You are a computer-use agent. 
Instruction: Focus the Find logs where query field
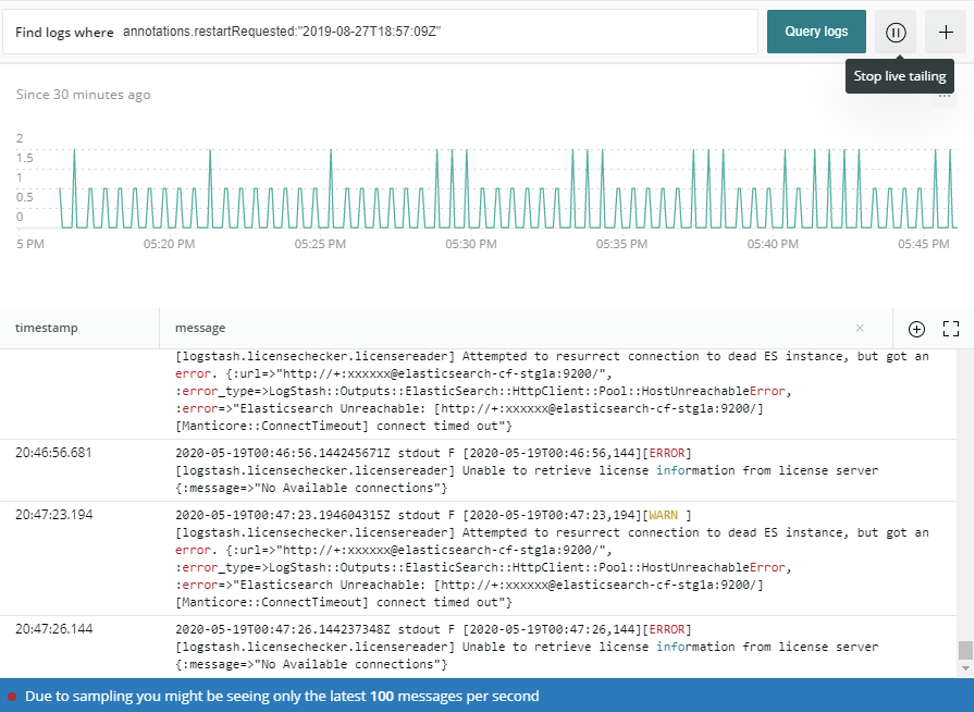pos(380,32)
